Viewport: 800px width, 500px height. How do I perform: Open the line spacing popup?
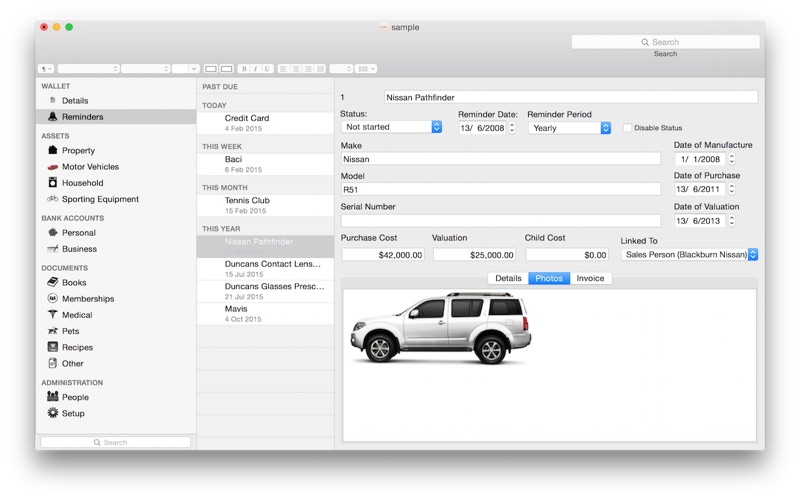click(341, 69)
